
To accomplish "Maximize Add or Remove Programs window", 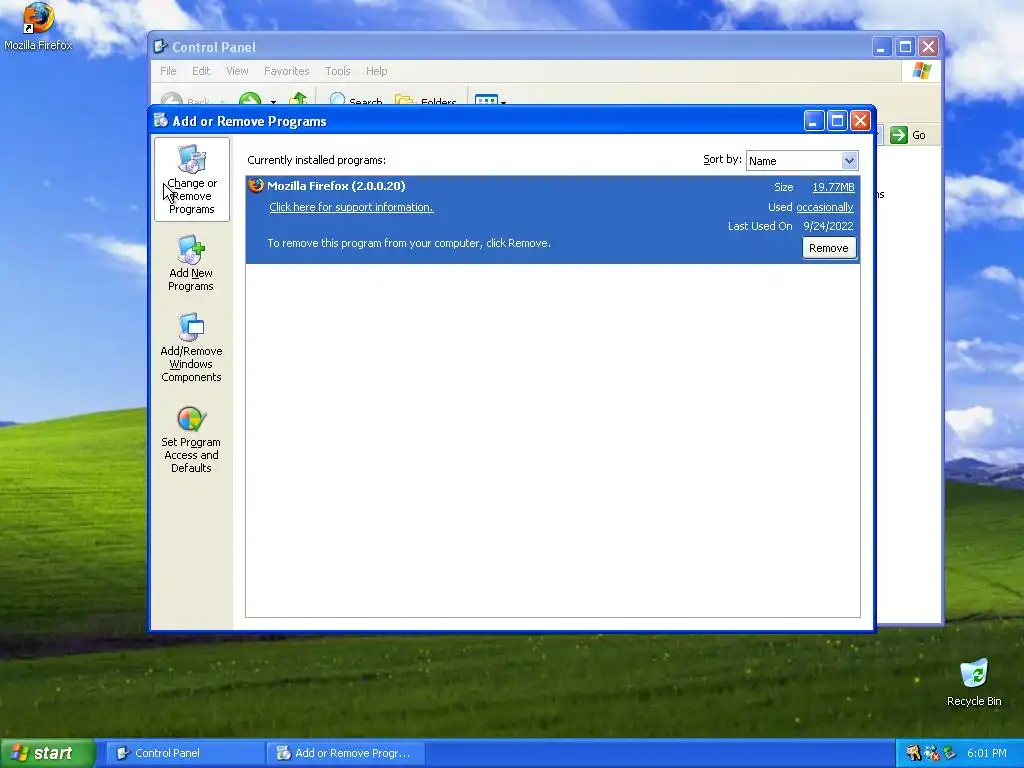I will (x=837, y=121).
